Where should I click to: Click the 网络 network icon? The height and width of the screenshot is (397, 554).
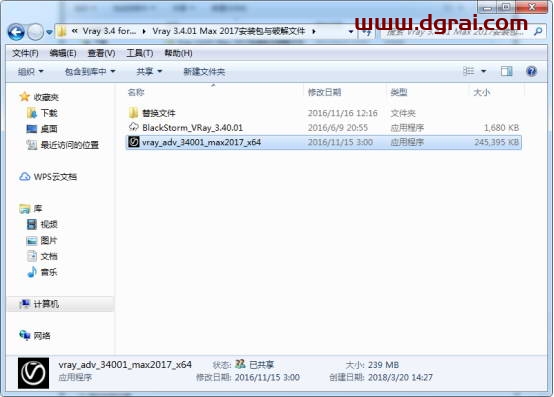24,335
